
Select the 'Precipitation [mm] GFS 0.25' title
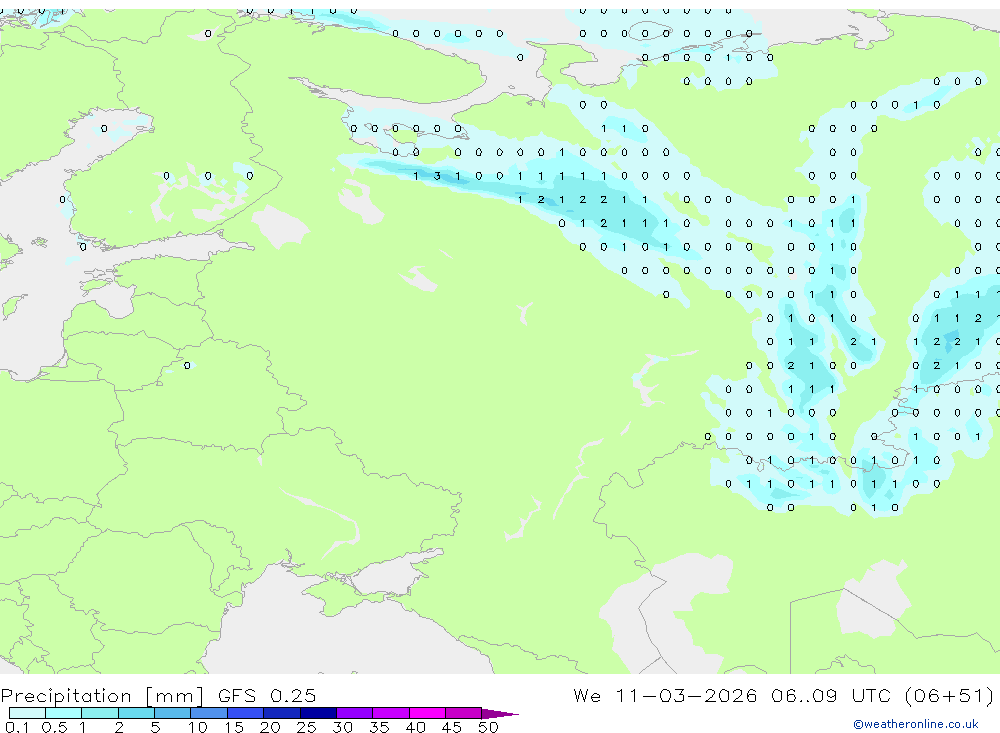(x=158, y=695)
